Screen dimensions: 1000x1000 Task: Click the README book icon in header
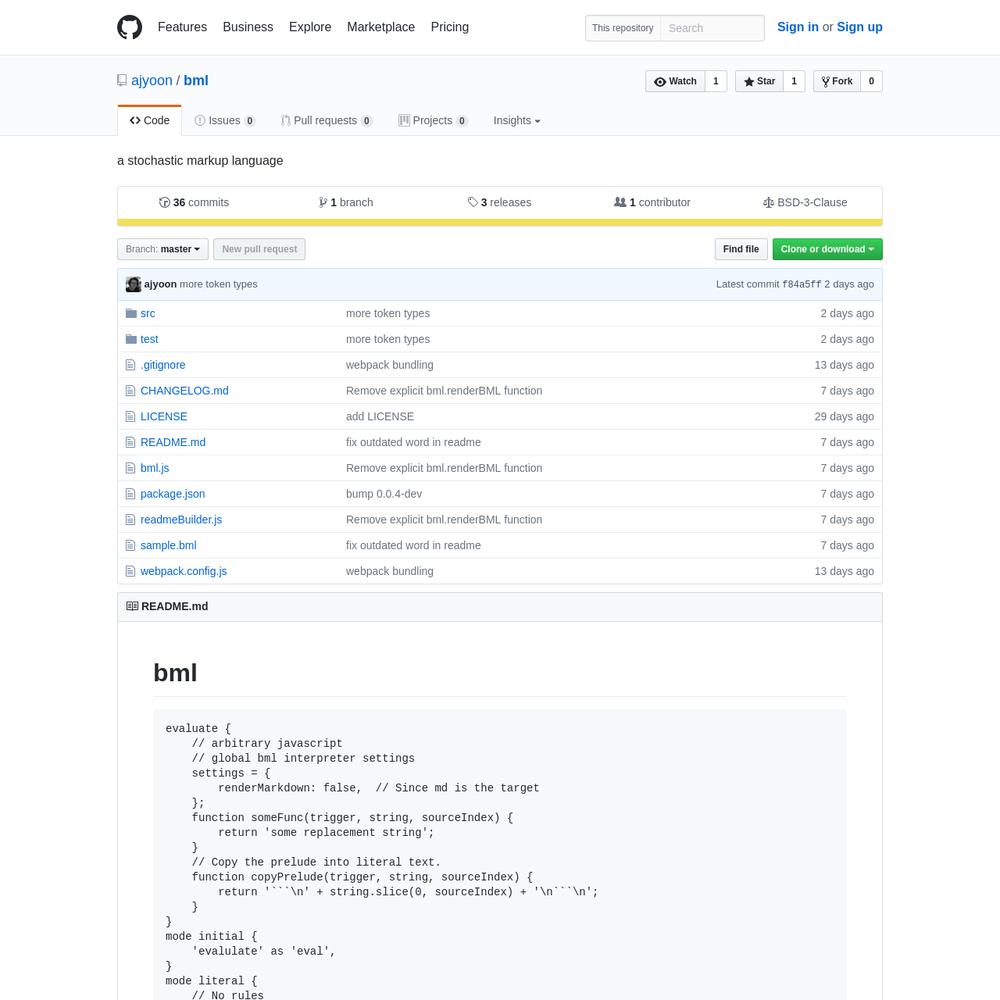click(132, 606)
